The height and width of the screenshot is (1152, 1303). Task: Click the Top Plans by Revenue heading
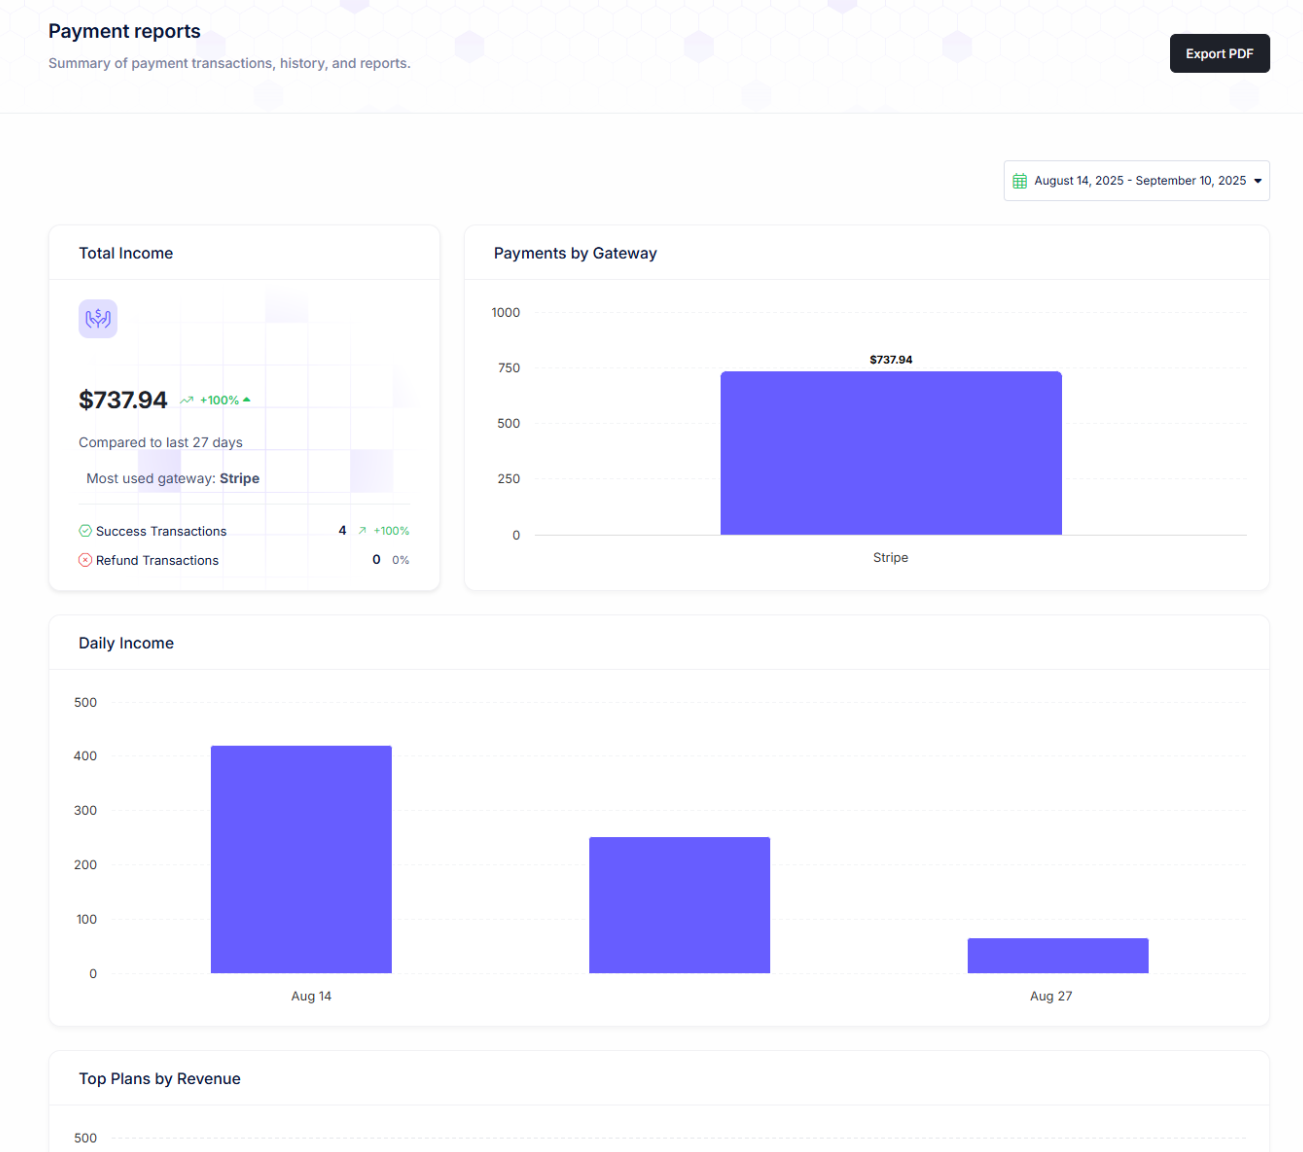(x=160, y=1079)
